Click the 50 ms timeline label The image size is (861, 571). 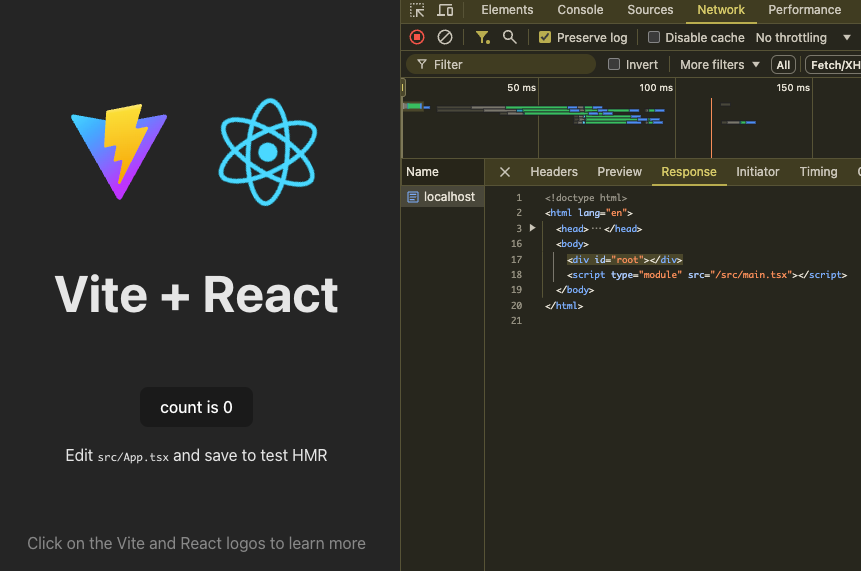coord(521,88)
